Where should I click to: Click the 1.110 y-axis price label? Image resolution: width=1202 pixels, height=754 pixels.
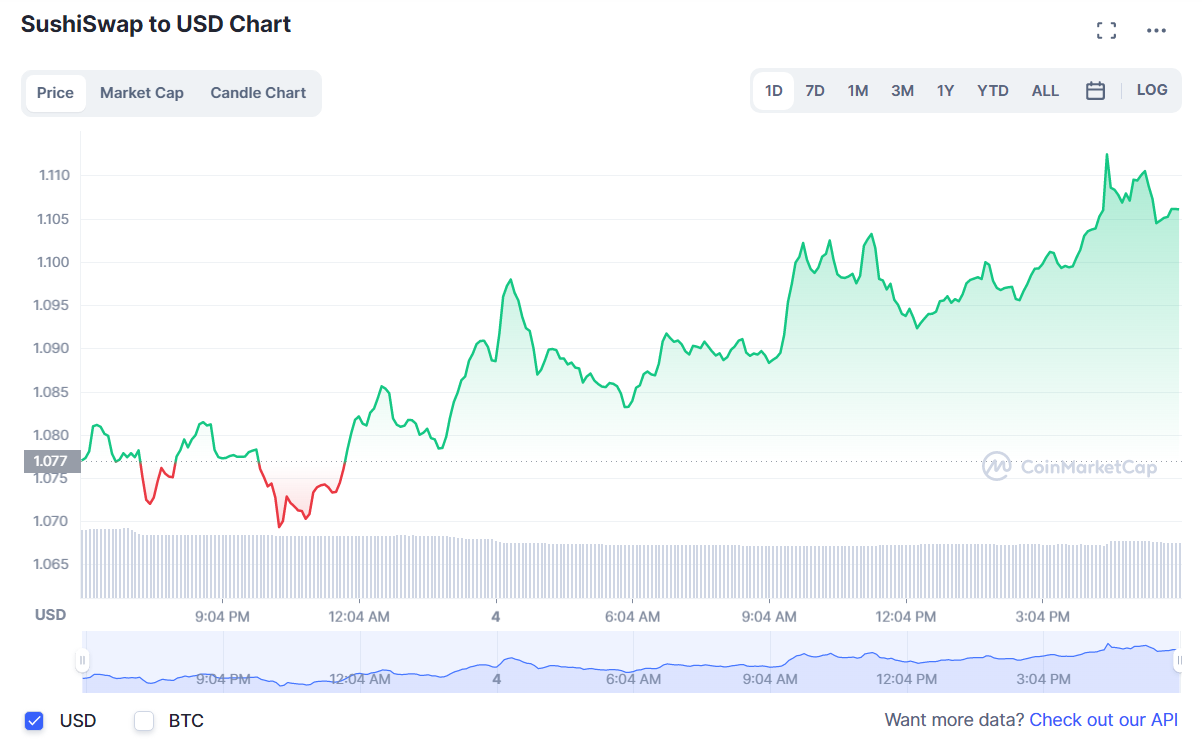point(54,175)
